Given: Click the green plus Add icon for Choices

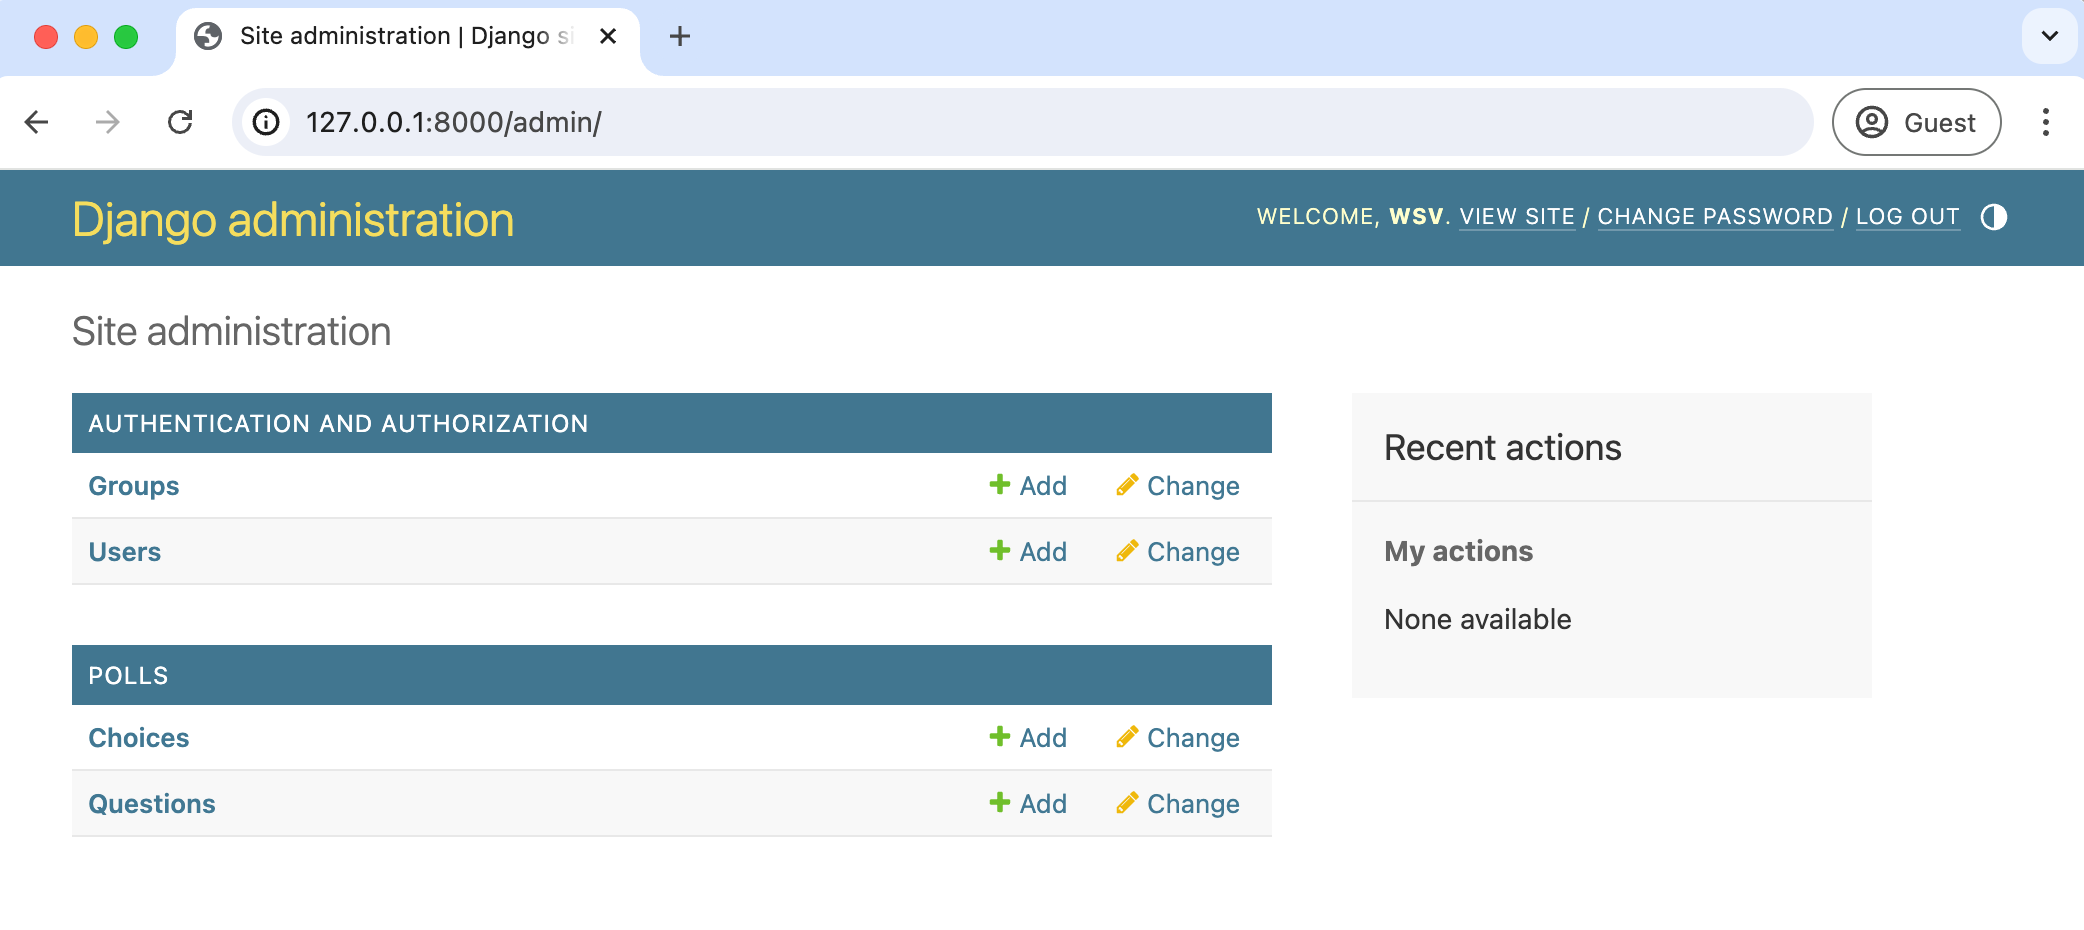Looking at the screenshot, I should [x=999, y=737].
